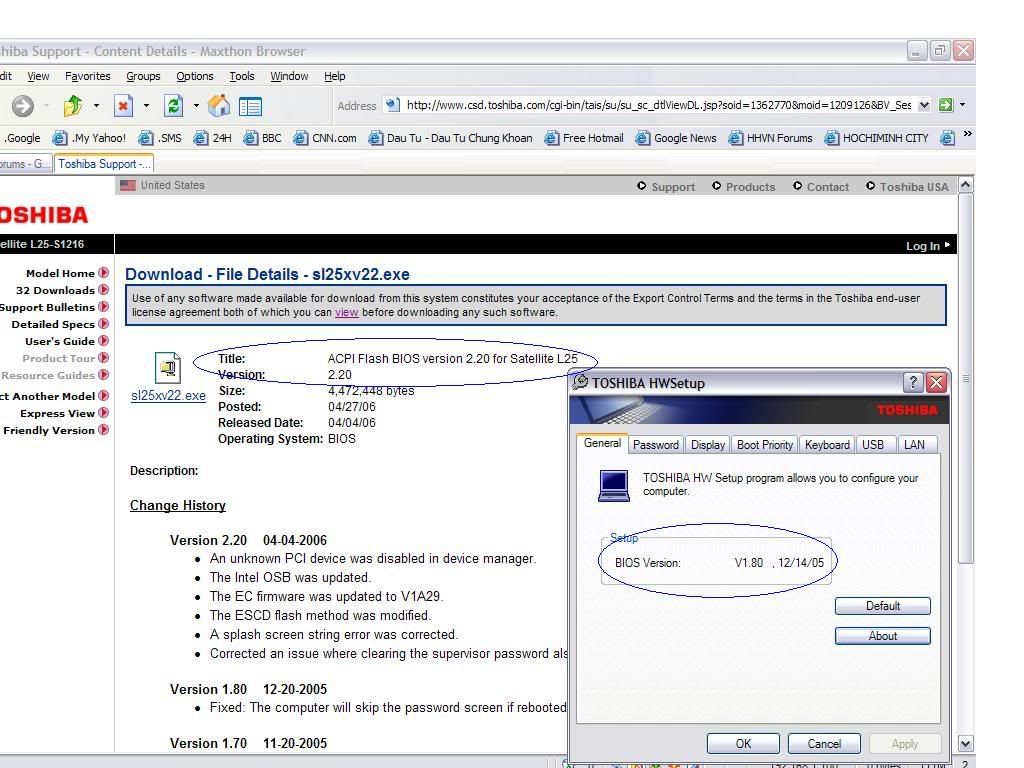The height and width of the screenshot is (768, 1024).
Task: Click the sl25xv22.exe file icon
Action: (168, 368)
